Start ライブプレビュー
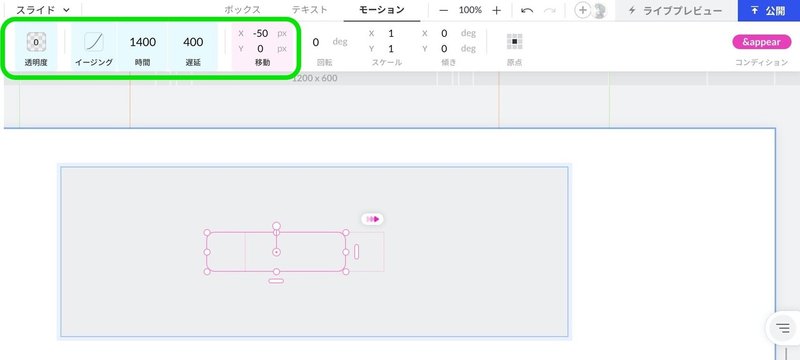The width and height of the screenshot is (800, 360). (x=676, y=11)
